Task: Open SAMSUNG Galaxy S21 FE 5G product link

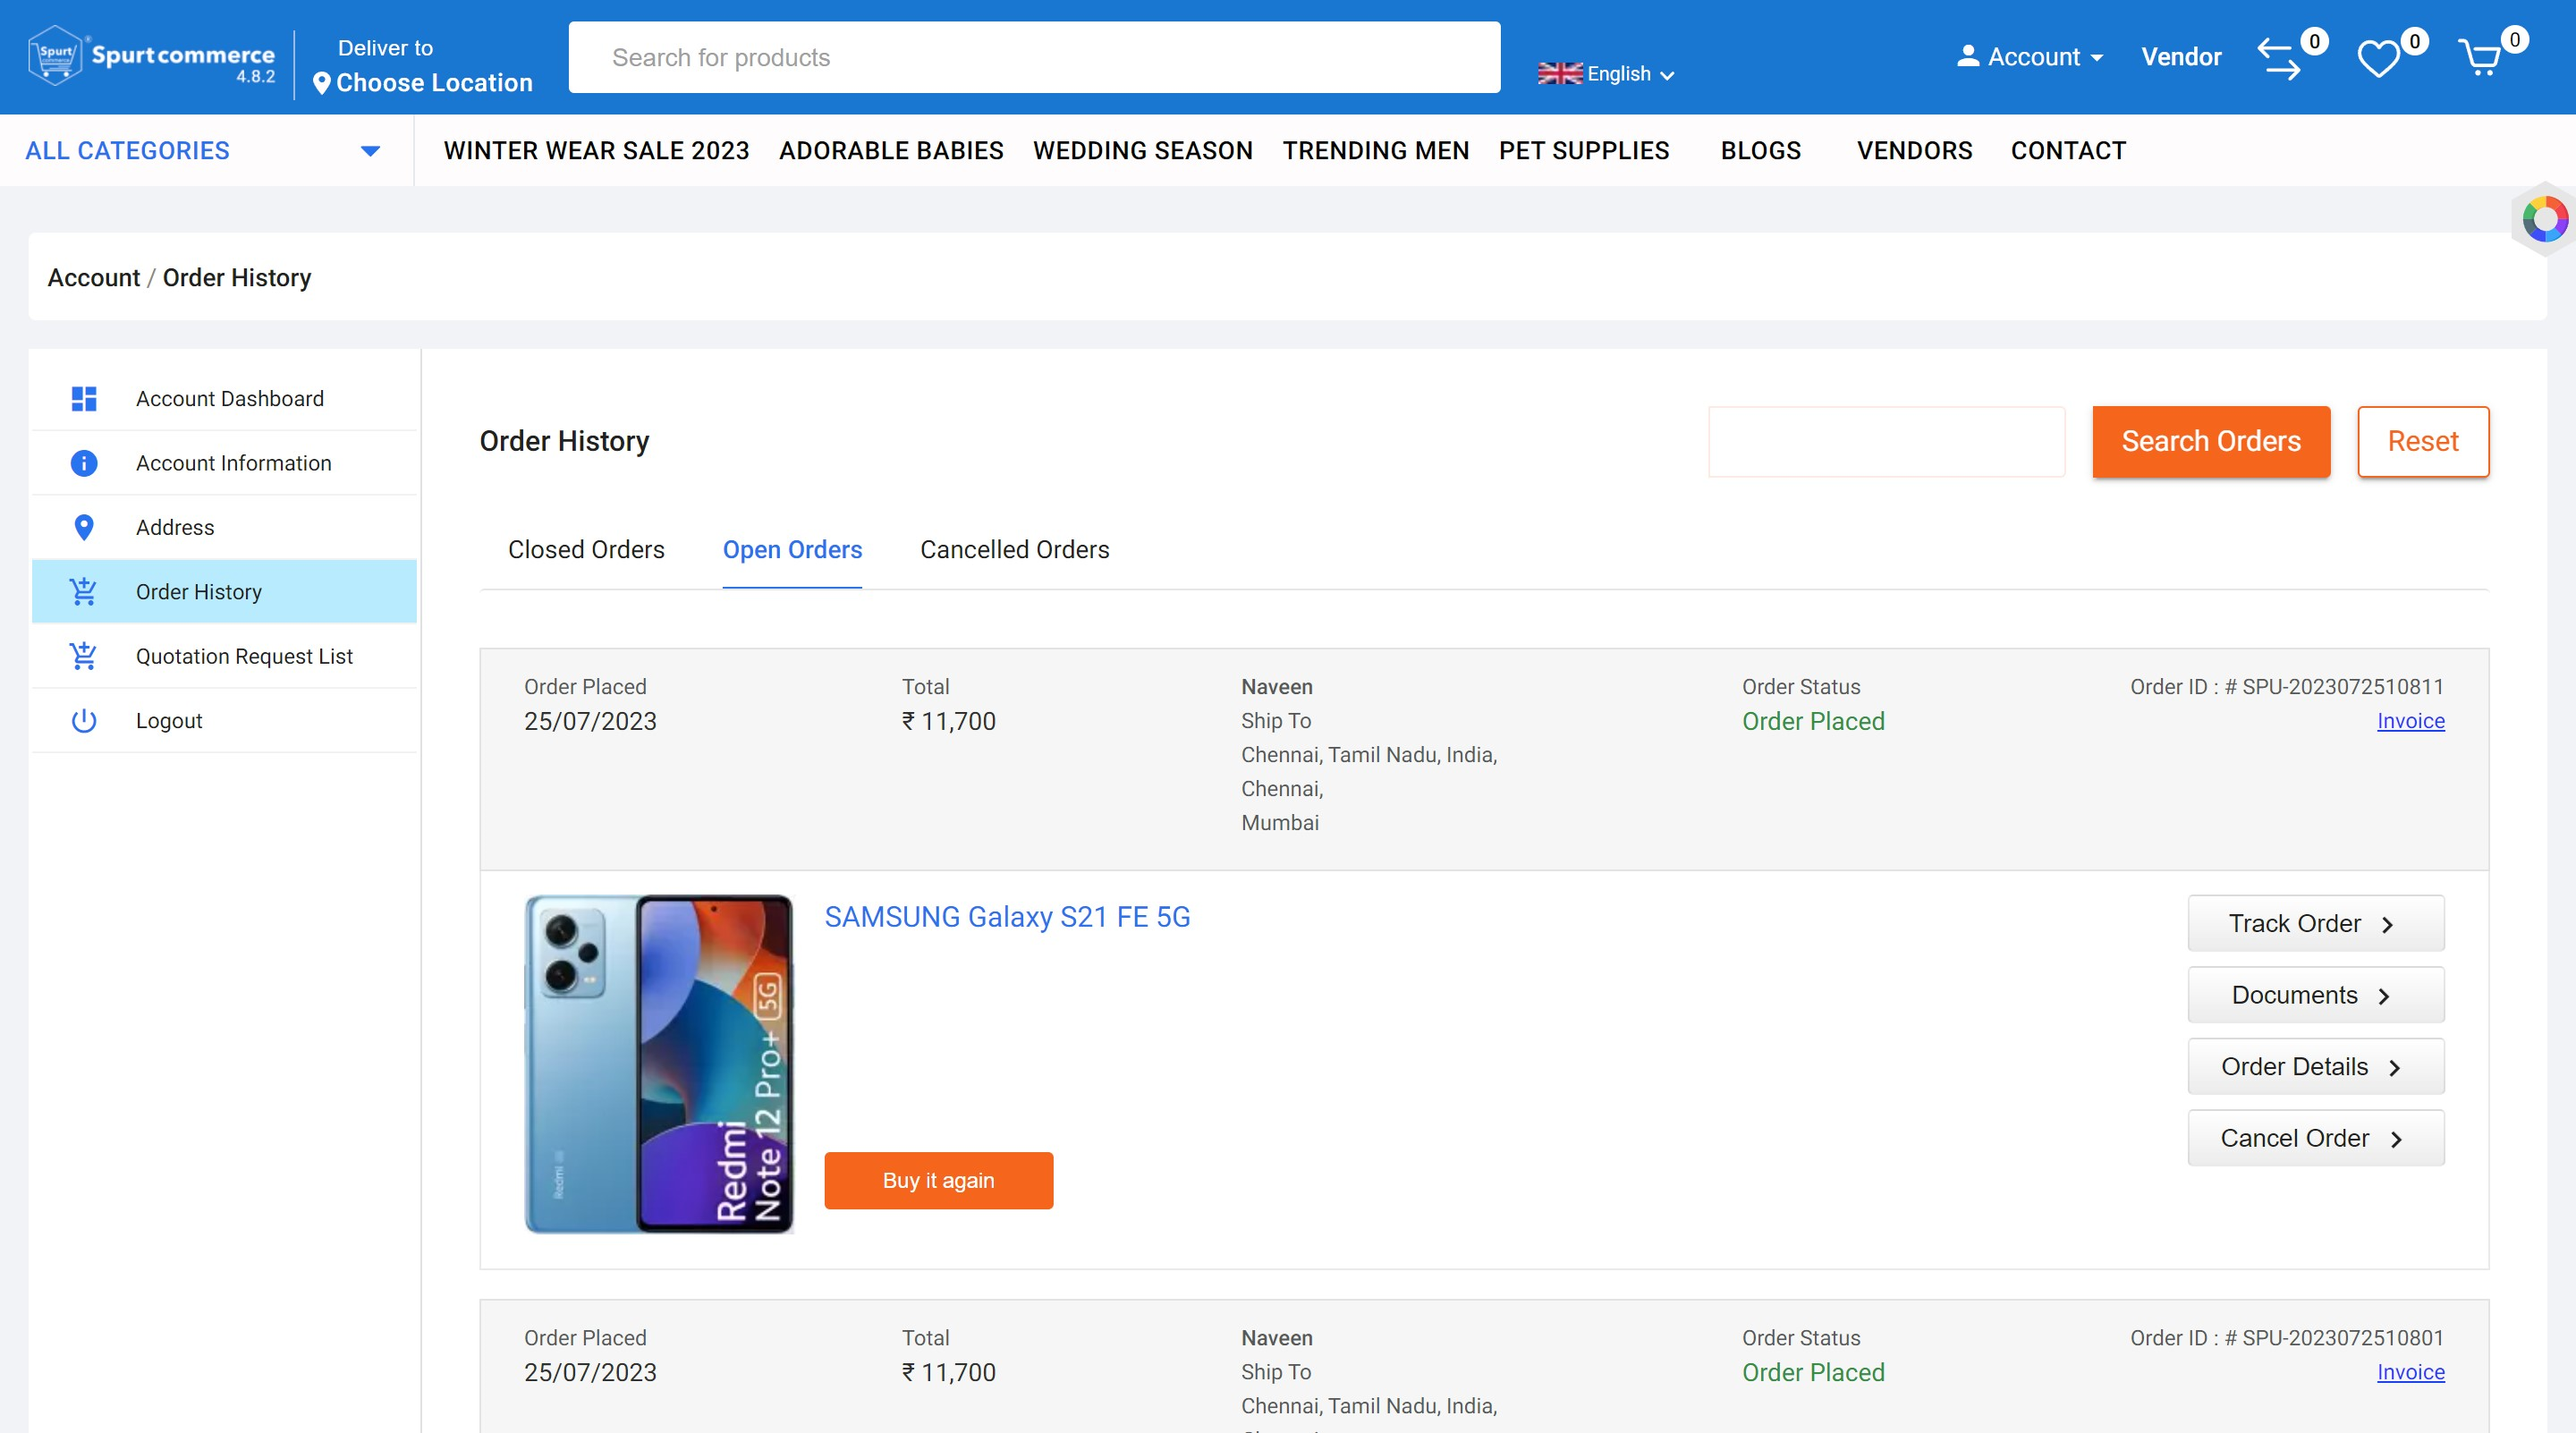Action: (x=1007, y=917)
